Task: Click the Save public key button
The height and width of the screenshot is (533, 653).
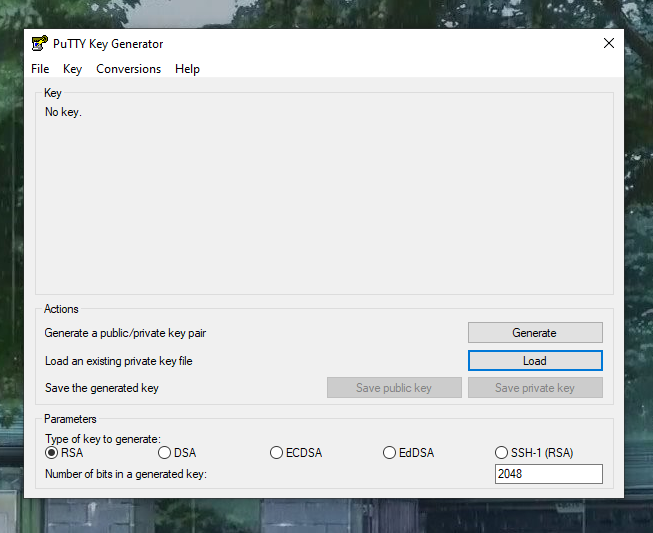Action: click(x=394, y=388)
